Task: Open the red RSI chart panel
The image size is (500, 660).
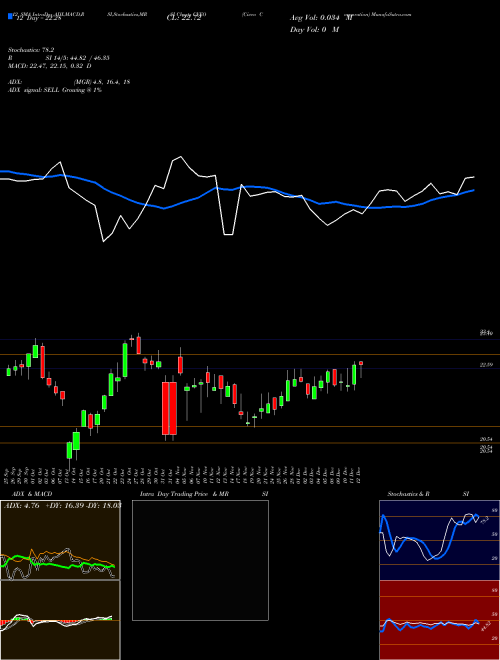Action: point(439,620)
